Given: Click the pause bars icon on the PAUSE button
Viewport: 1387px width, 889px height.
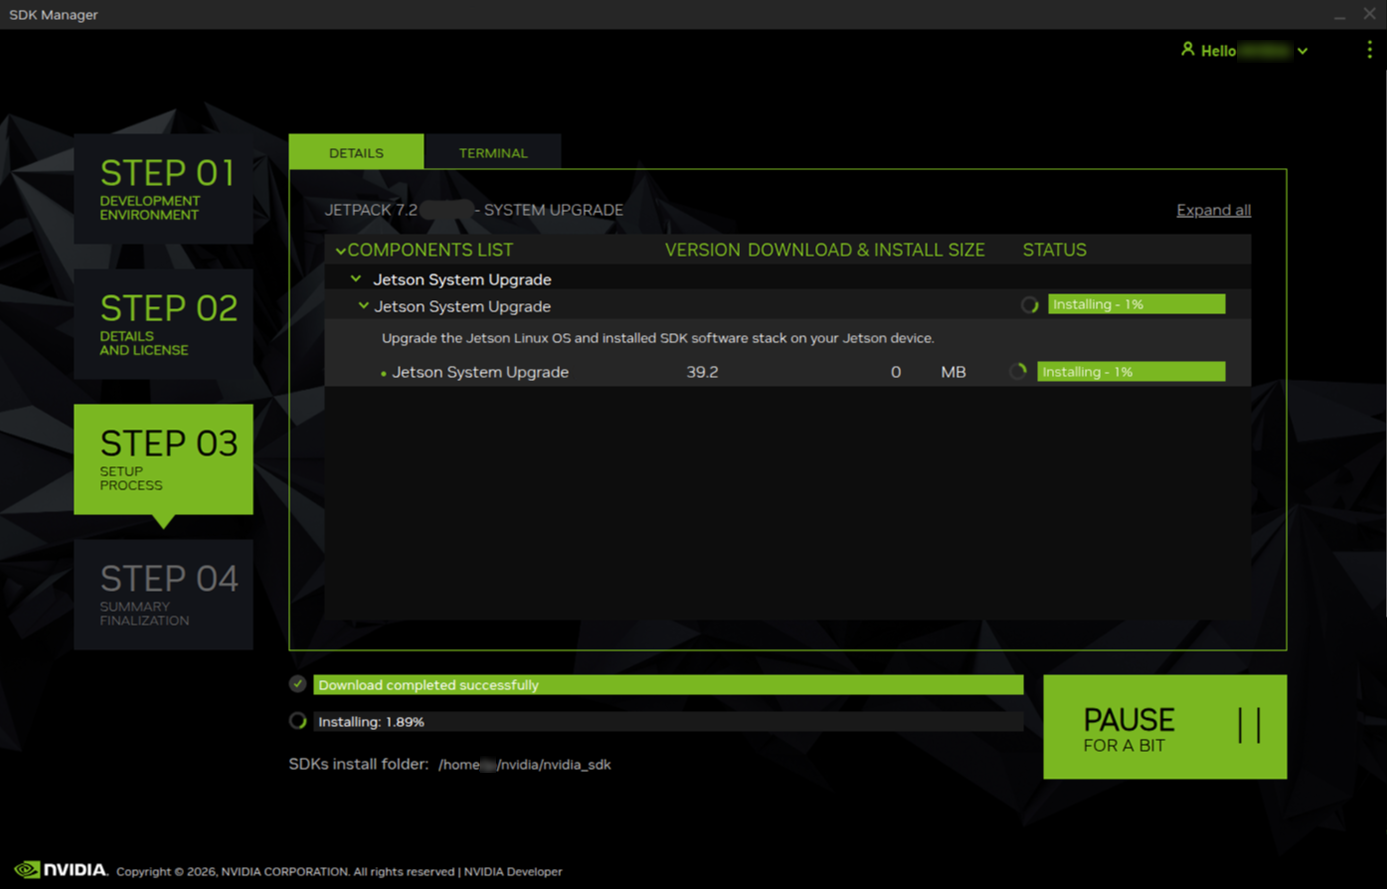Looking at the screenshot, I should pyautogui.click(x=1249, y=725).
